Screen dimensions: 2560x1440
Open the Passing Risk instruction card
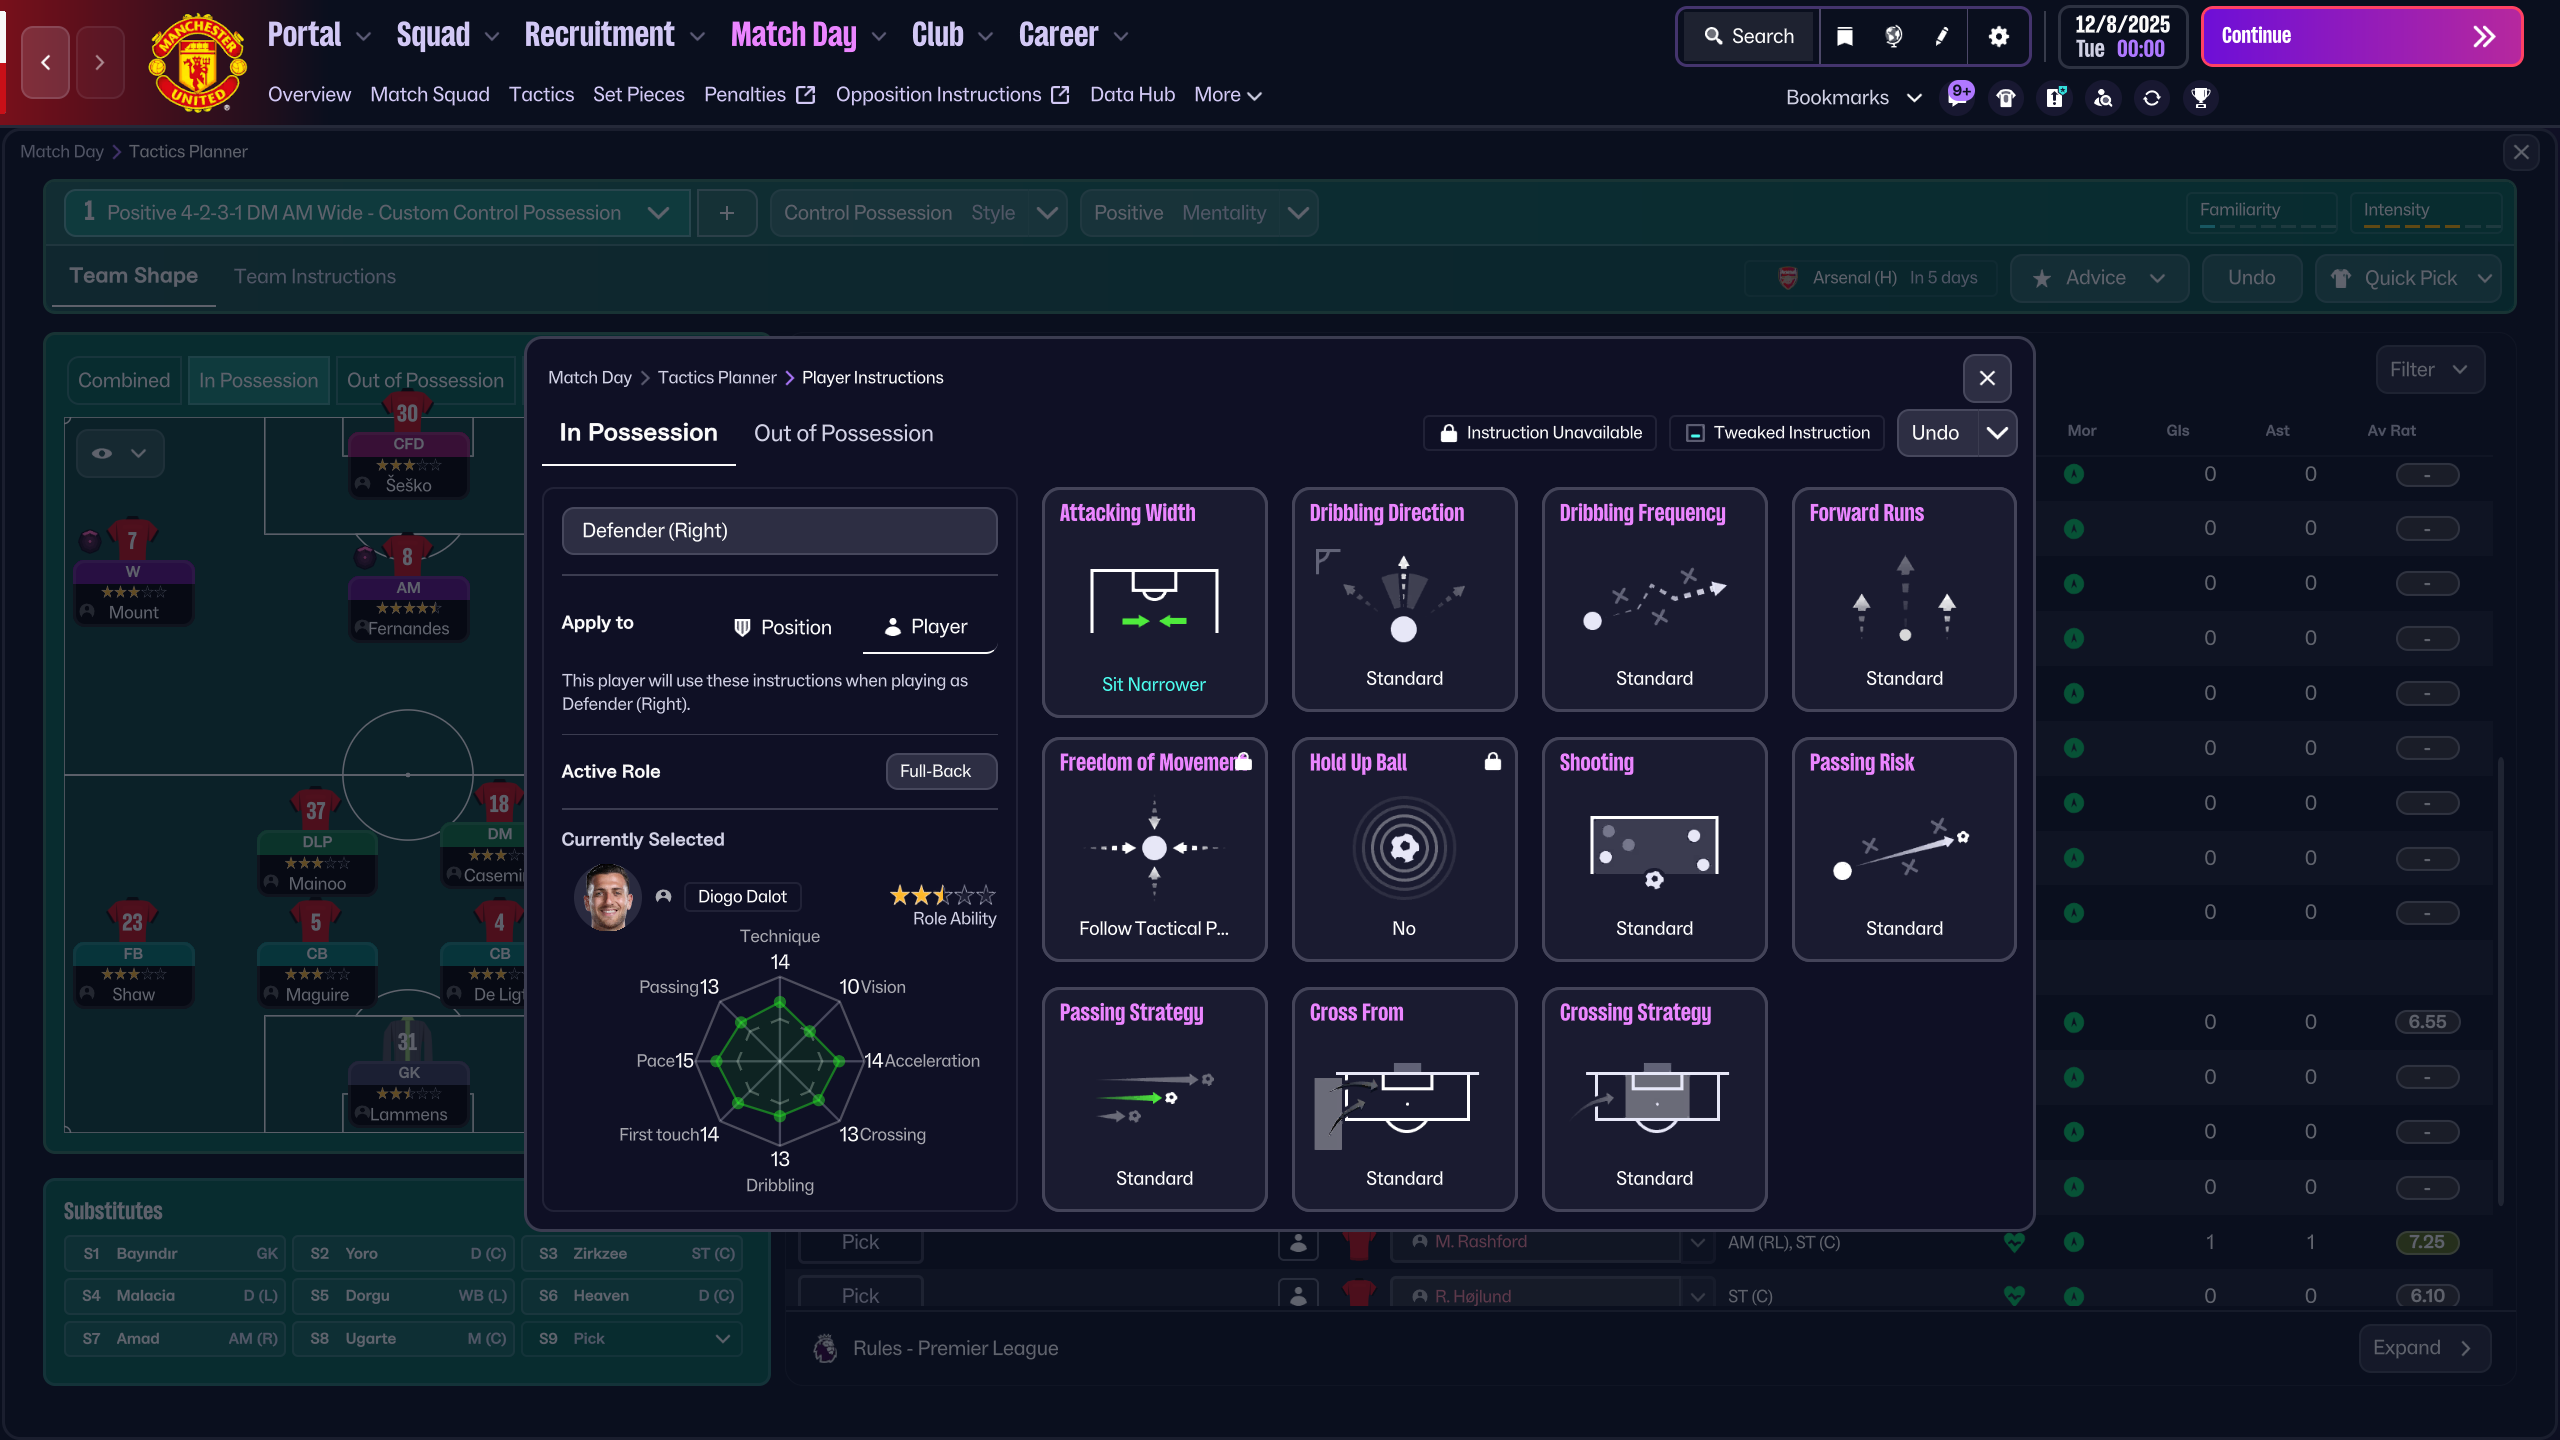point(1904,849)
